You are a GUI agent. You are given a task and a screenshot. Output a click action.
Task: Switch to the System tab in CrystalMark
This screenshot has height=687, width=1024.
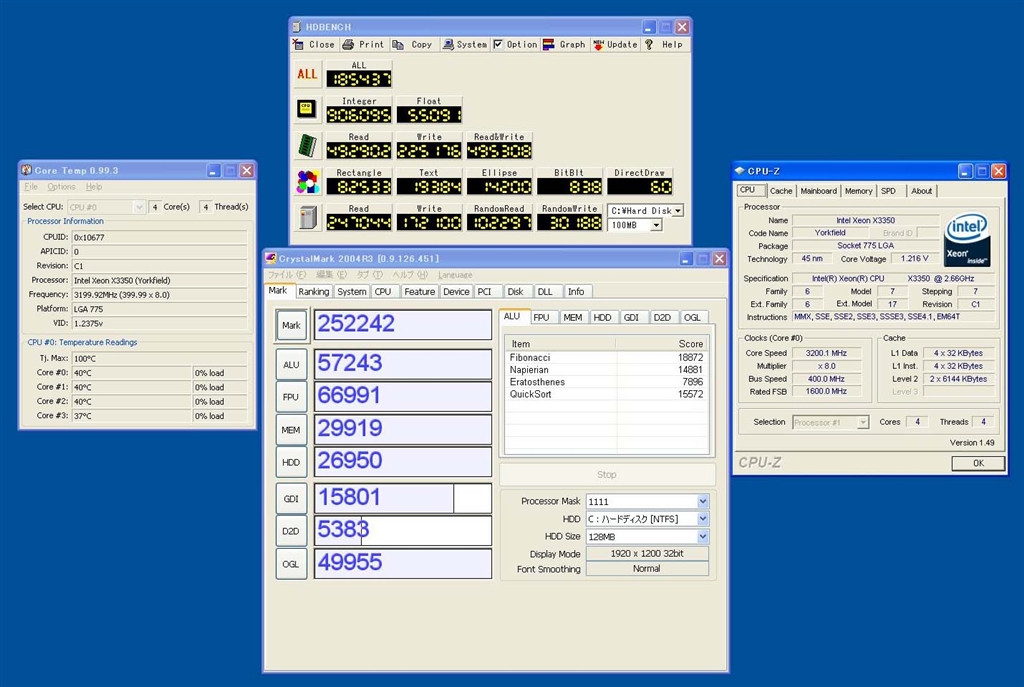click(351, 292)
